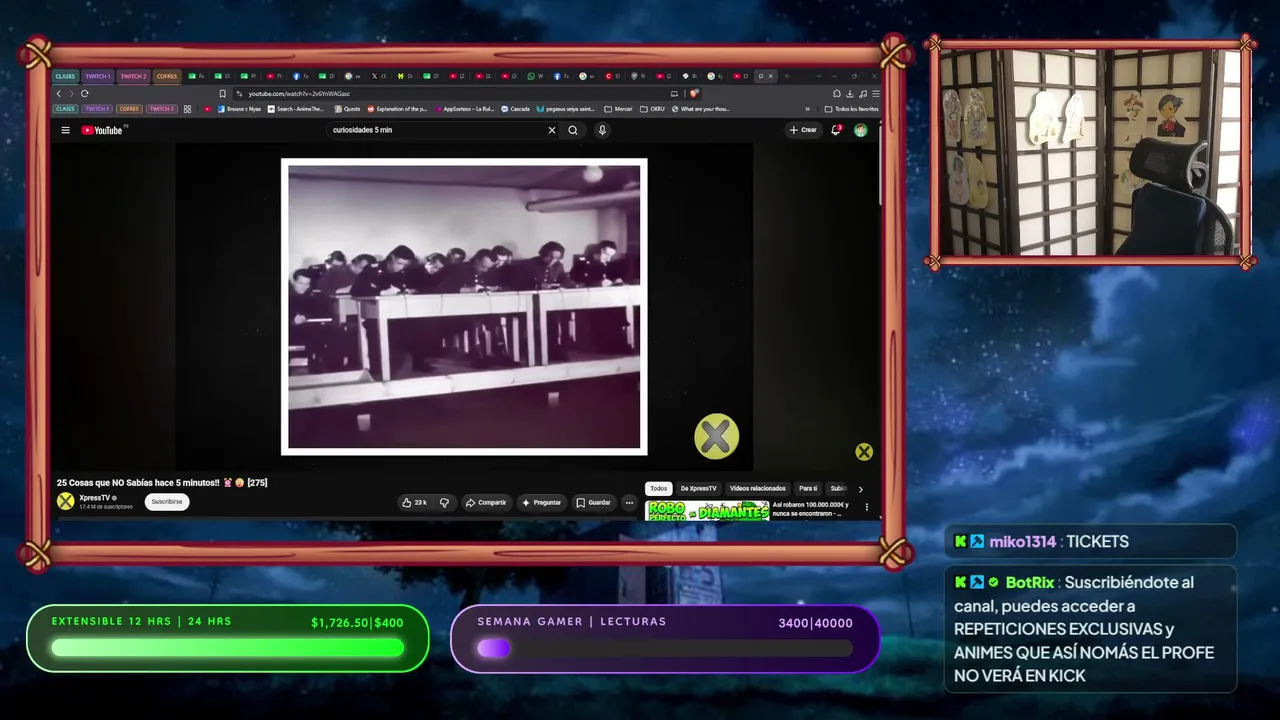The height and width of the screenshot is (720, 1280).
Task: Open YouTube notifications bell
Action: pos(836,130)
